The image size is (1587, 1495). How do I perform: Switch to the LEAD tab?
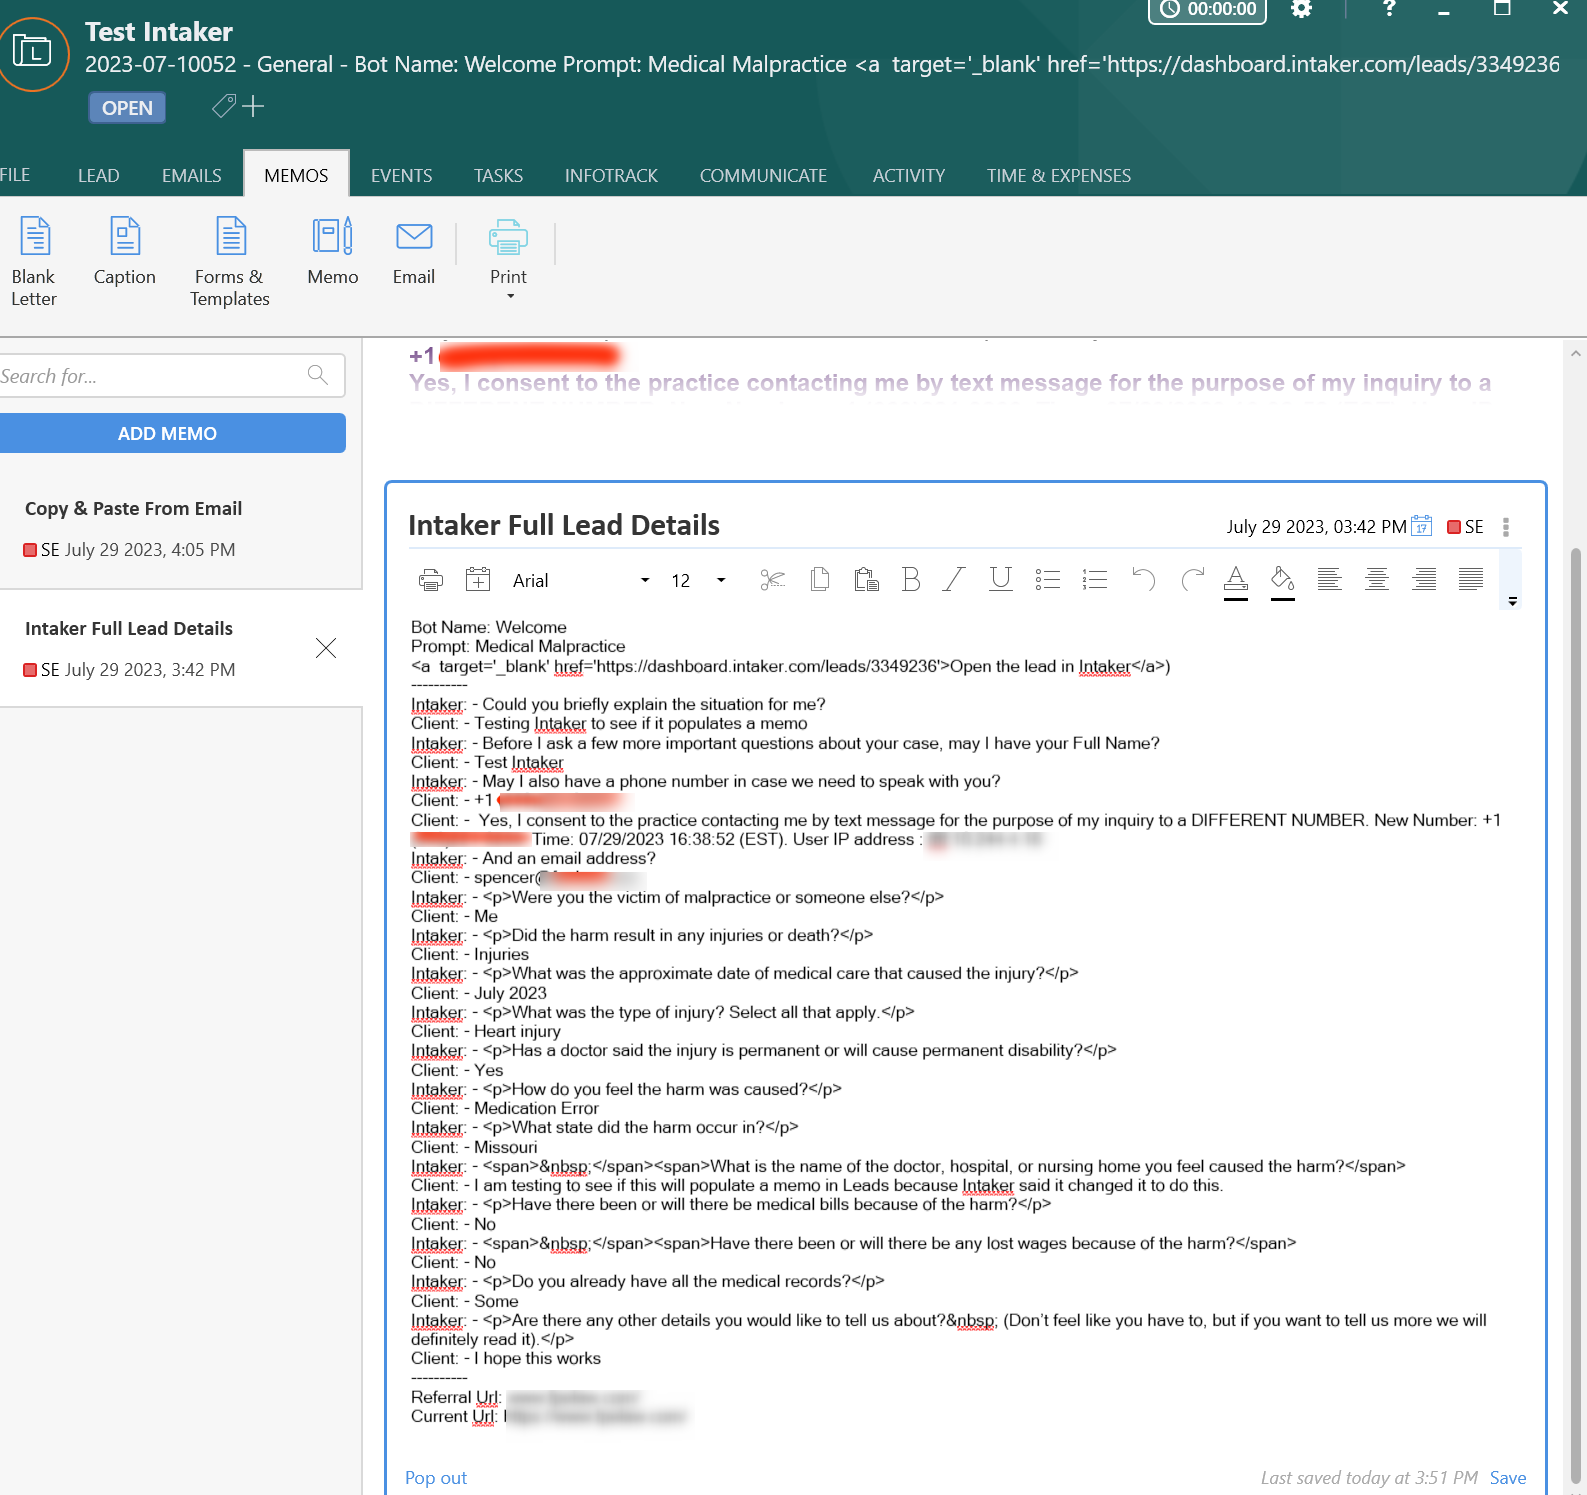pos(99,175)
